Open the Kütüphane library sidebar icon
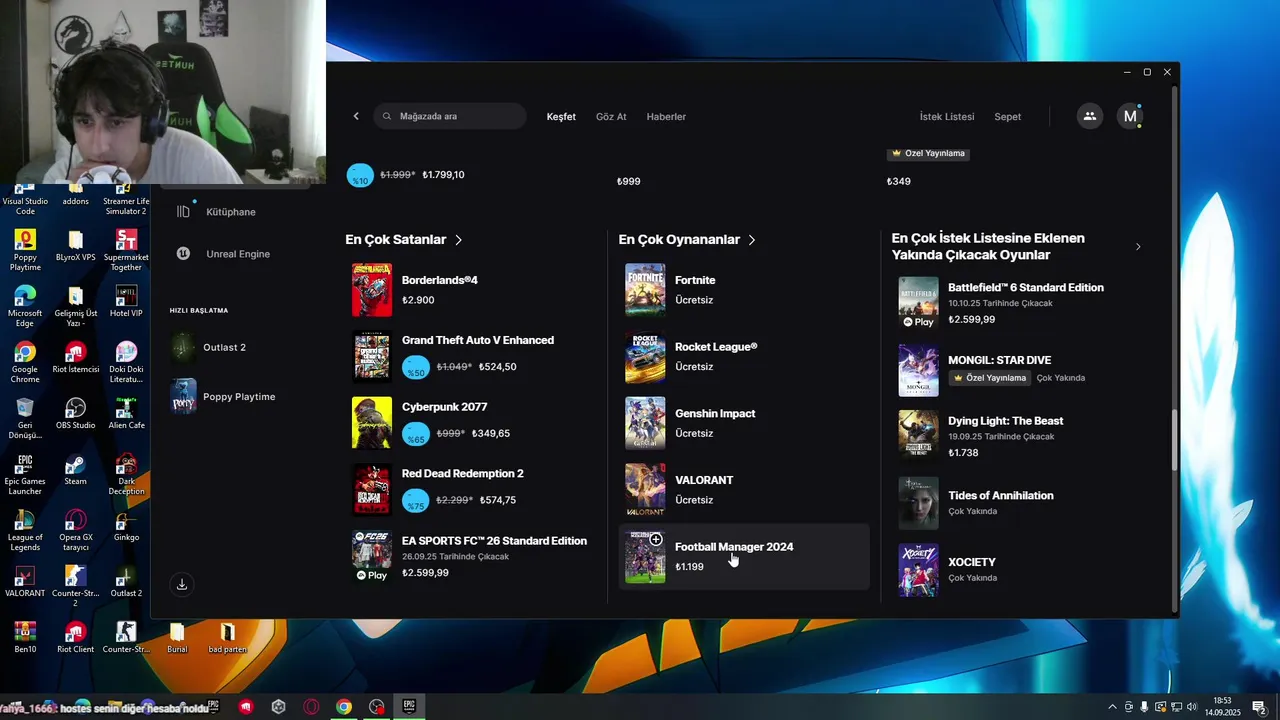 click(x=183, y=212)
